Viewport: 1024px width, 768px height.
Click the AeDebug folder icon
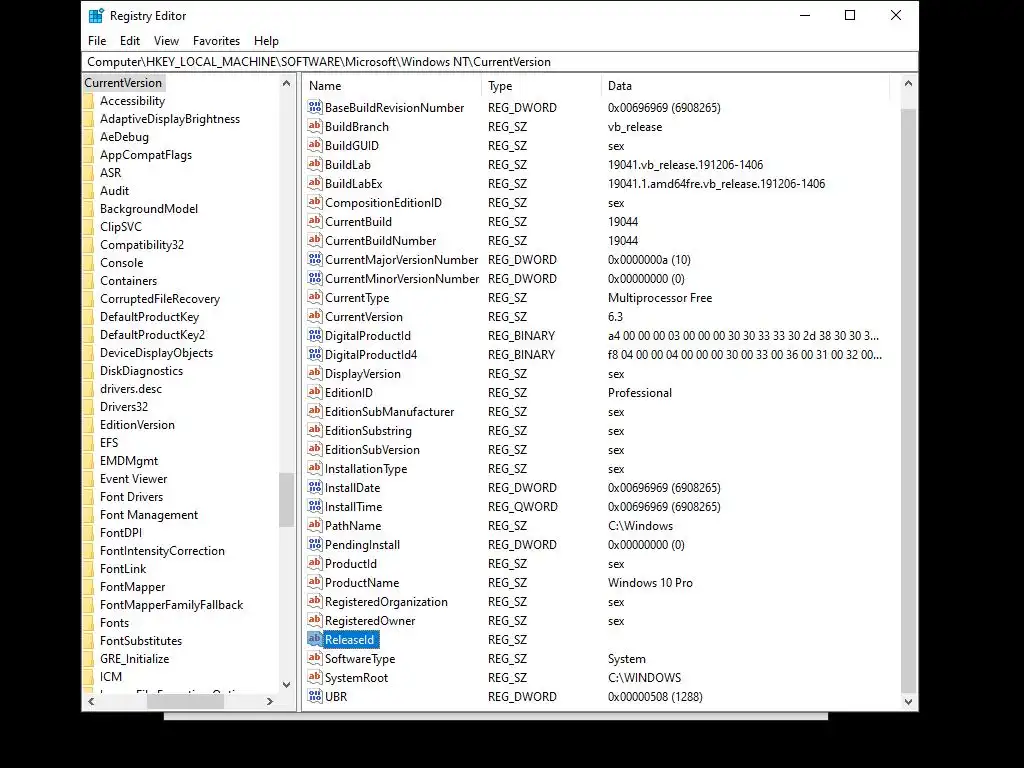coord(89,137)
